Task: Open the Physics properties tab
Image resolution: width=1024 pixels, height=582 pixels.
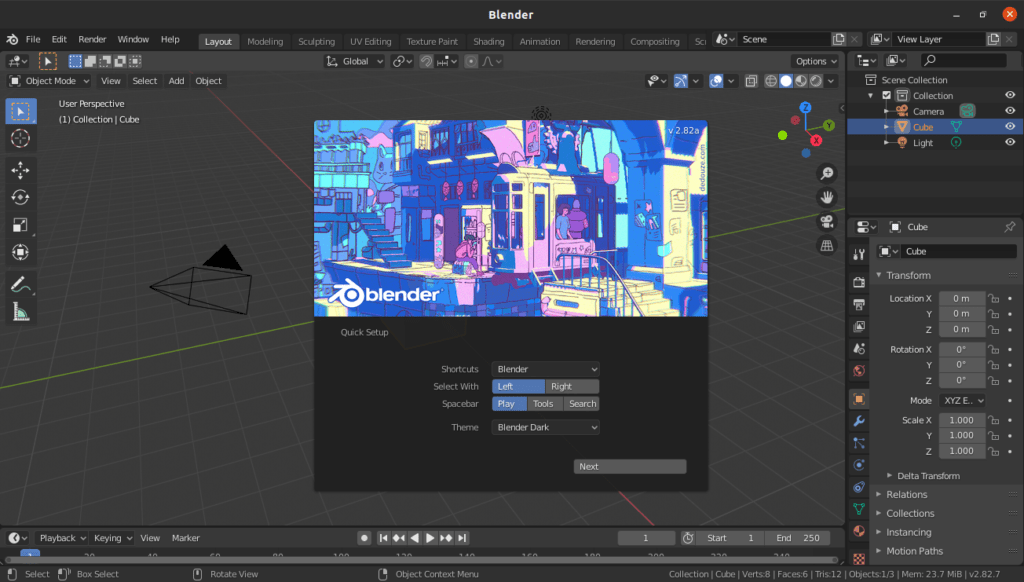Action: (x=859, y=465)
